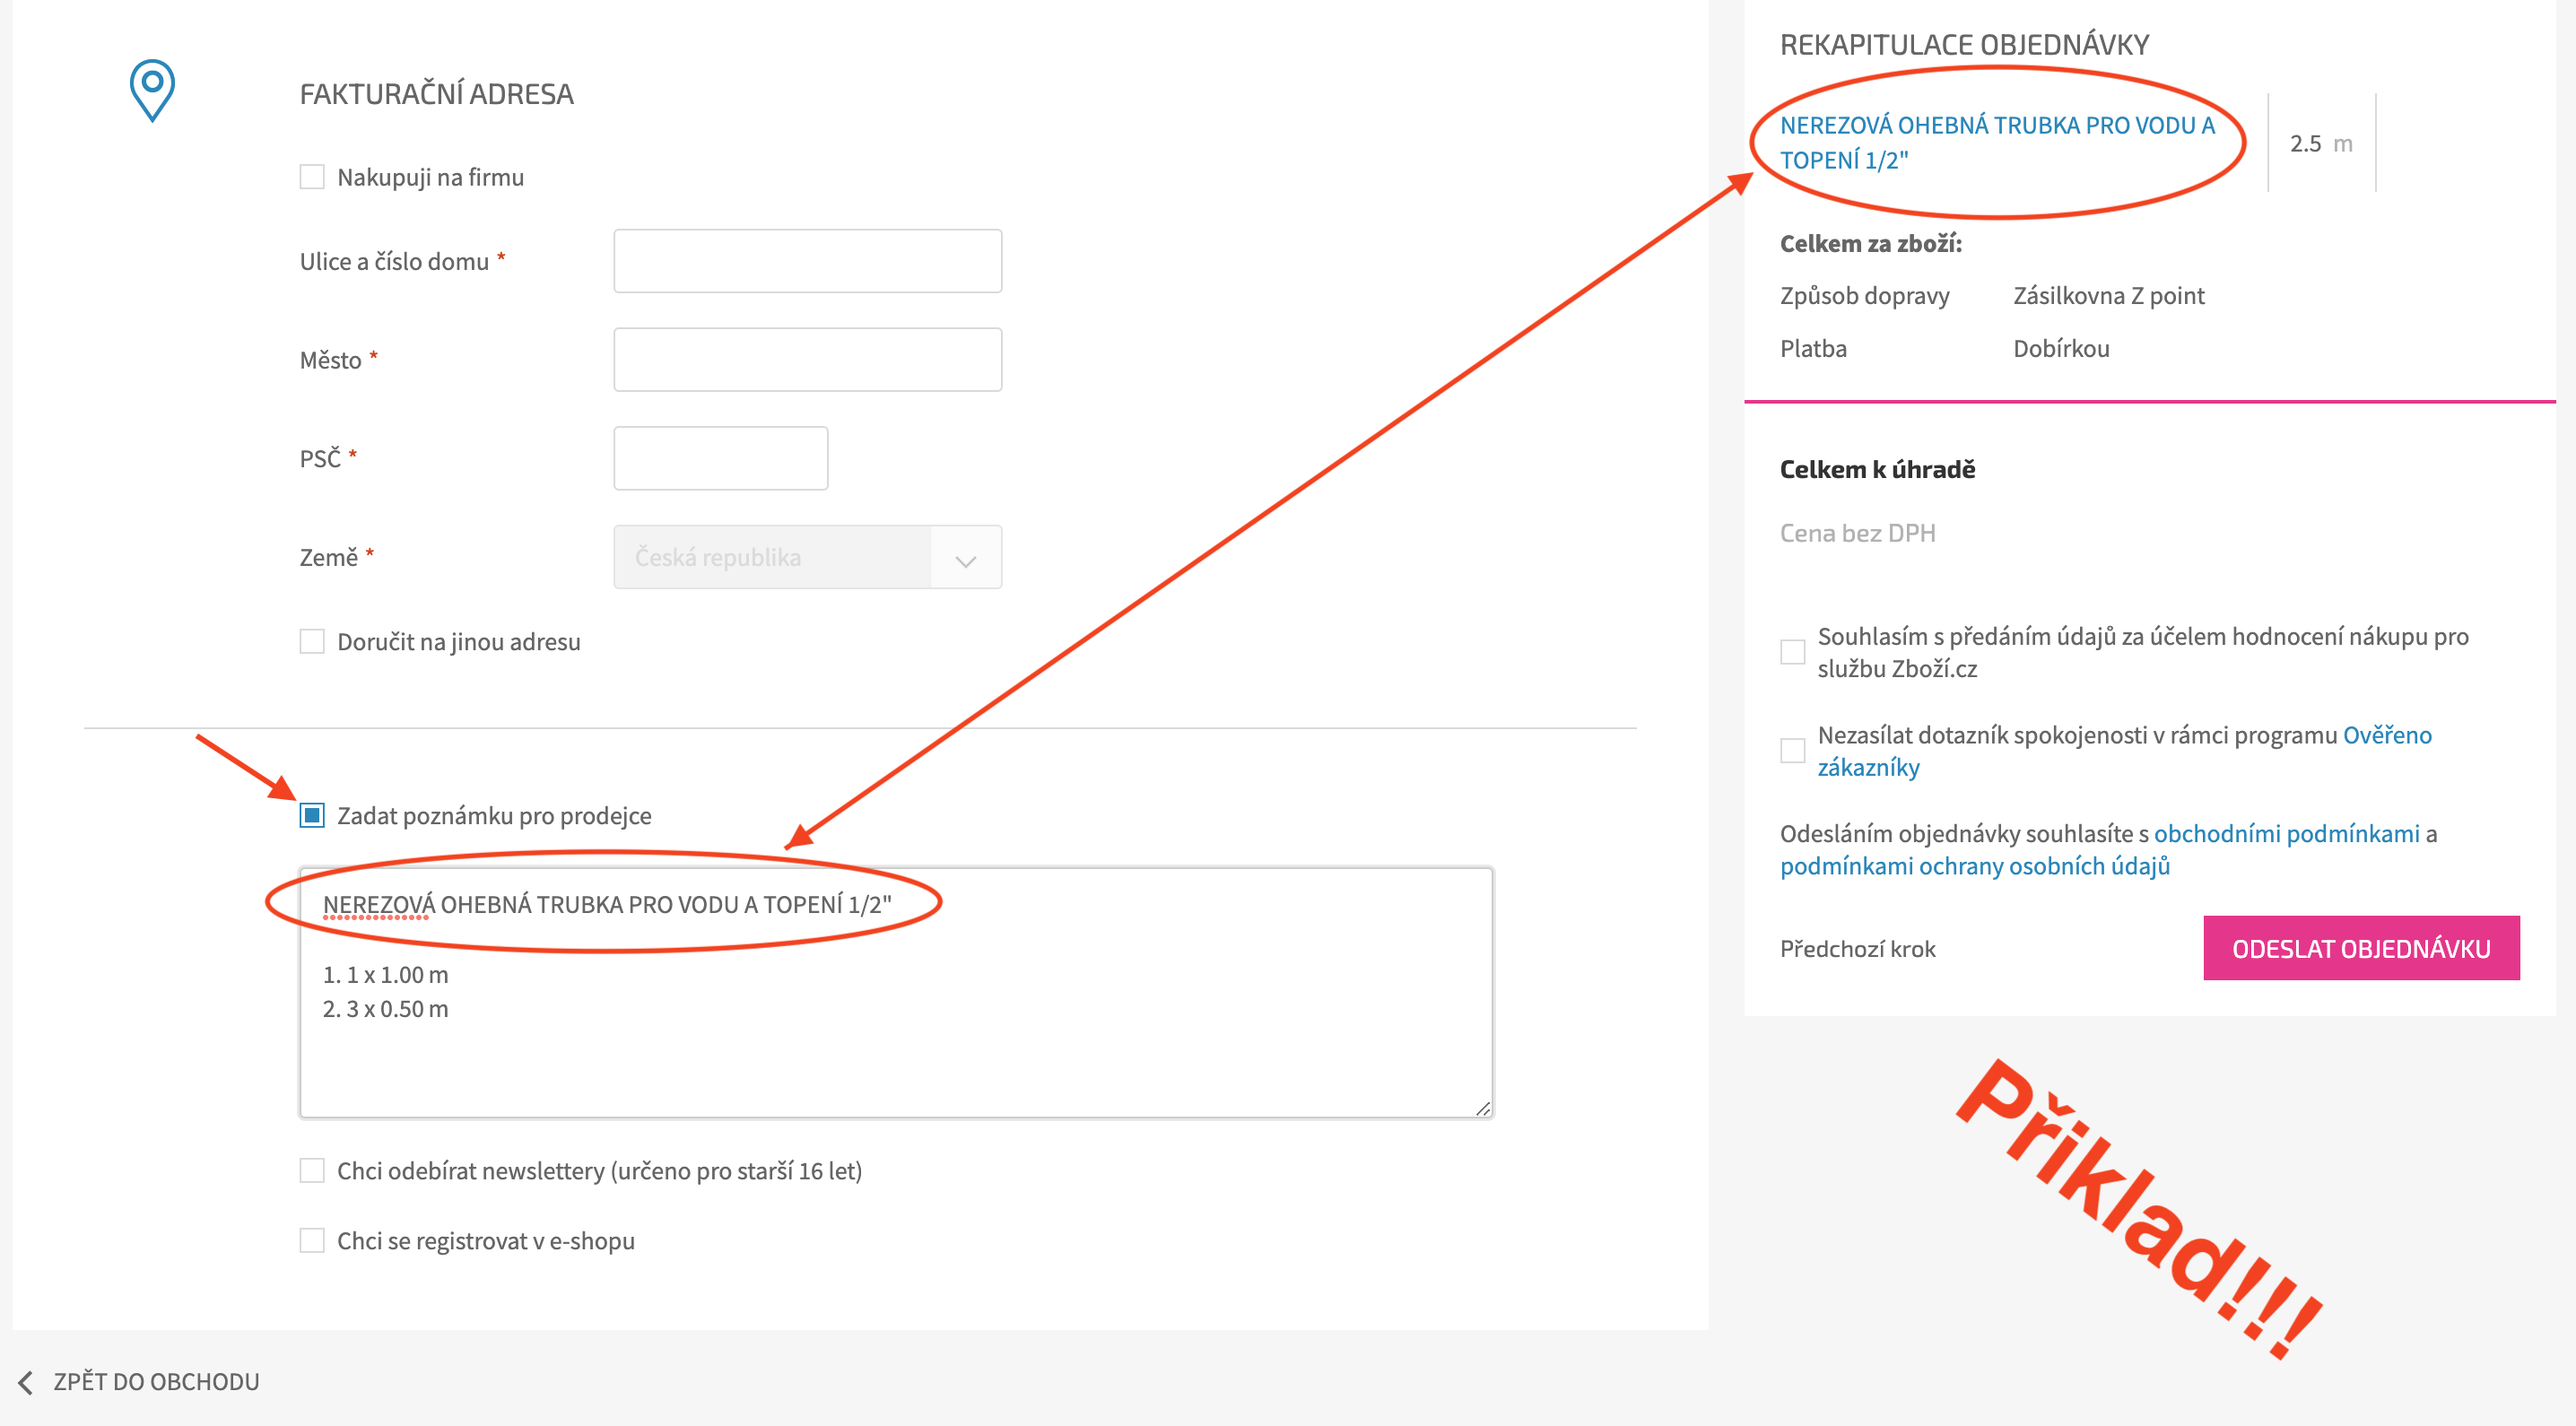Enable Doručit na jinou adresu checkbox

coord(312,641)
